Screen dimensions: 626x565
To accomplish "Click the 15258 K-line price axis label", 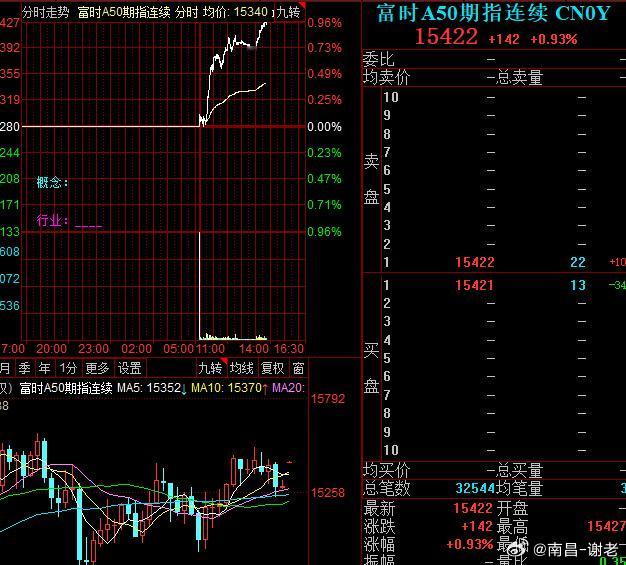I will pos(328,493).
